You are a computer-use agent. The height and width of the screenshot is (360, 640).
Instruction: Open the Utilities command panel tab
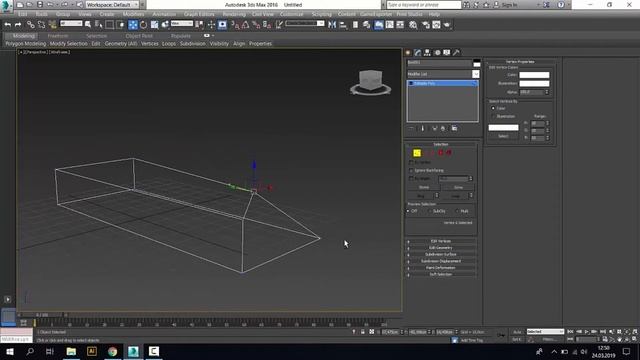(x=457, y=53)
